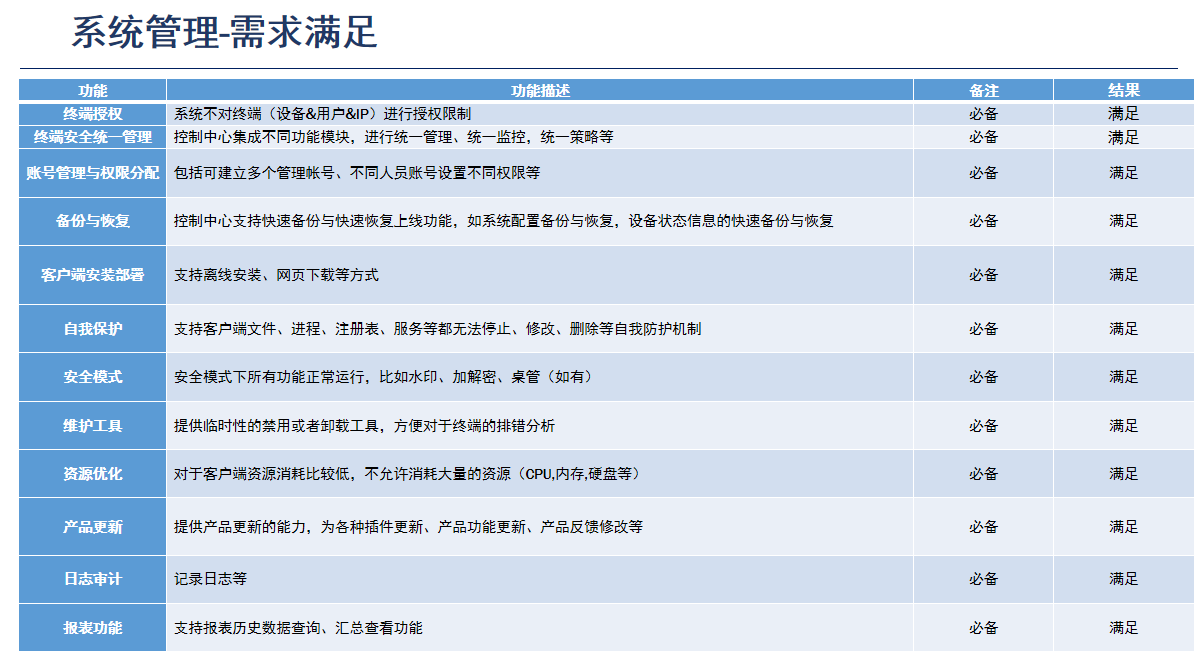Image resolution: width=1199 pixels, height=653 pixels.
Task: Select the description 支持离线安装、网页下载等方式
Action: [x=276, y=275]
